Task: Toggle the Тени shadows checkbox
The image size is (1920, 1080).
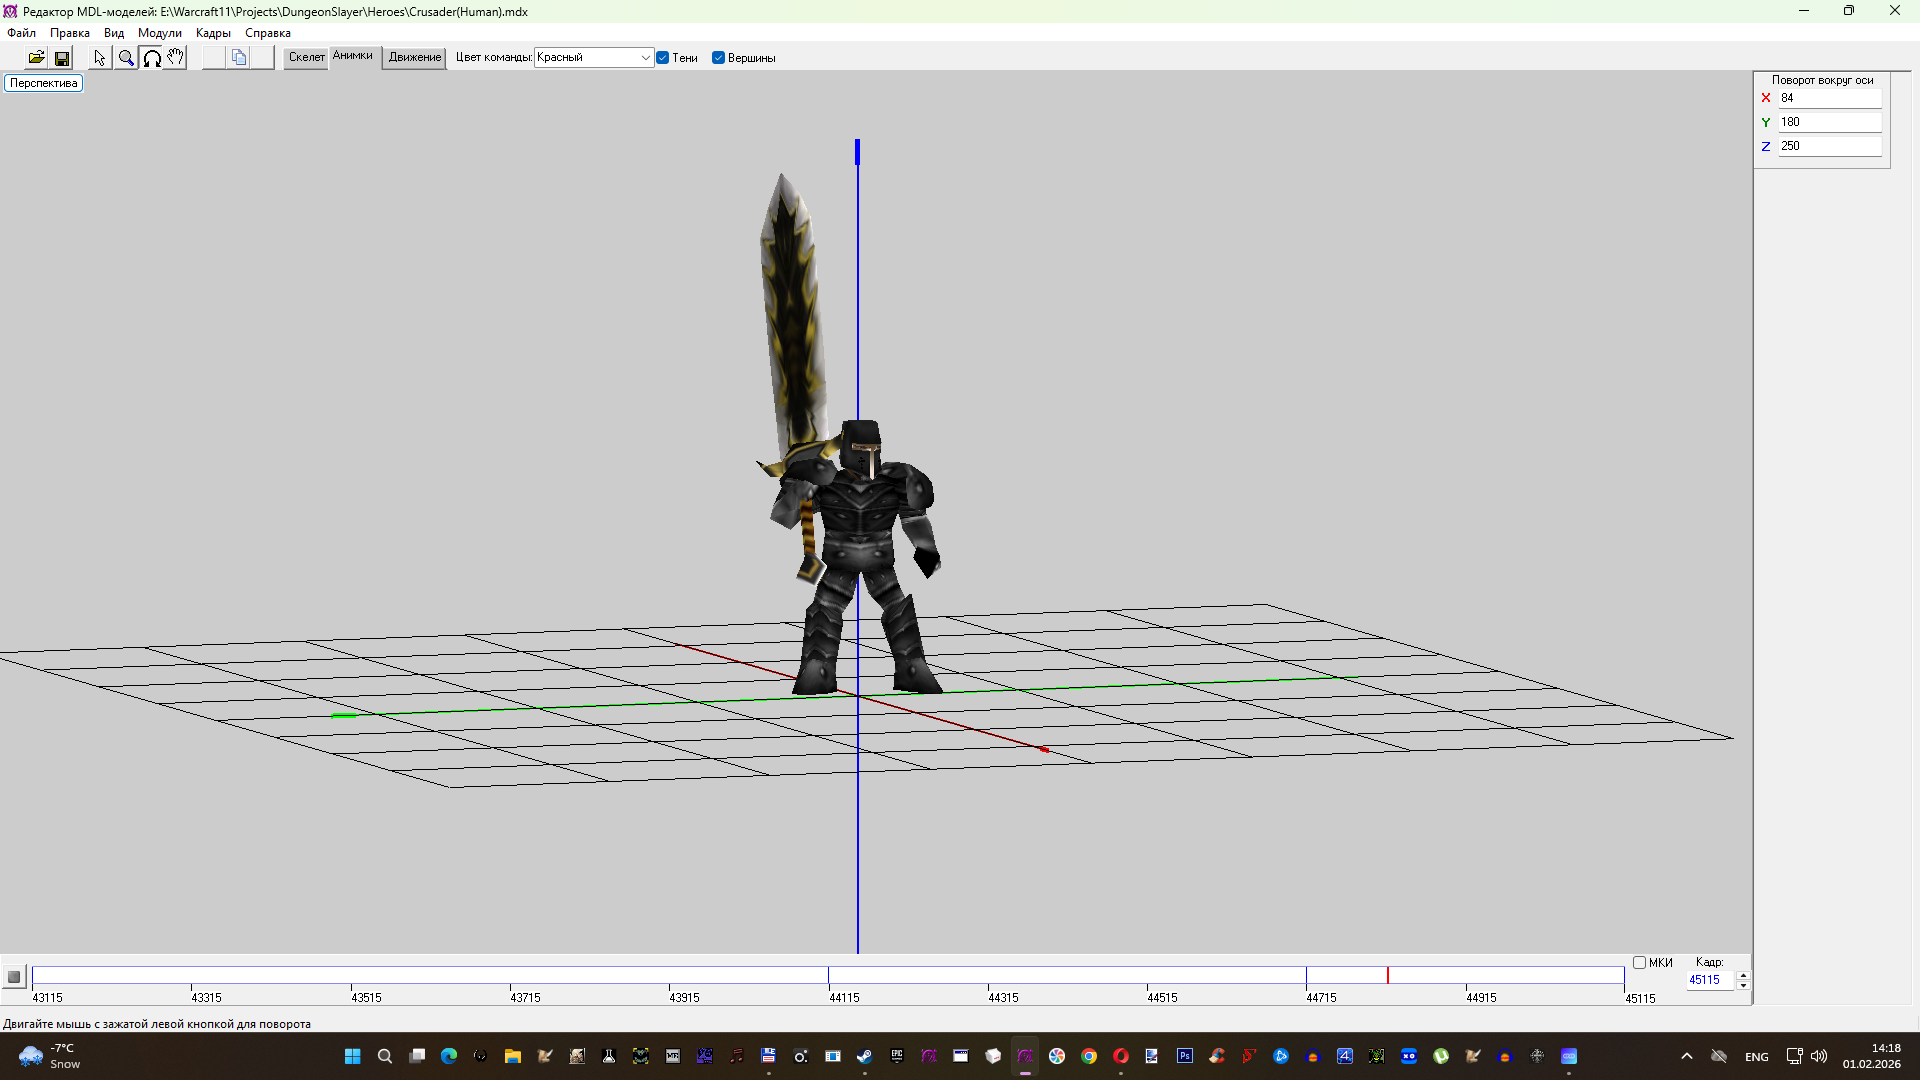Action: point(663,58)
